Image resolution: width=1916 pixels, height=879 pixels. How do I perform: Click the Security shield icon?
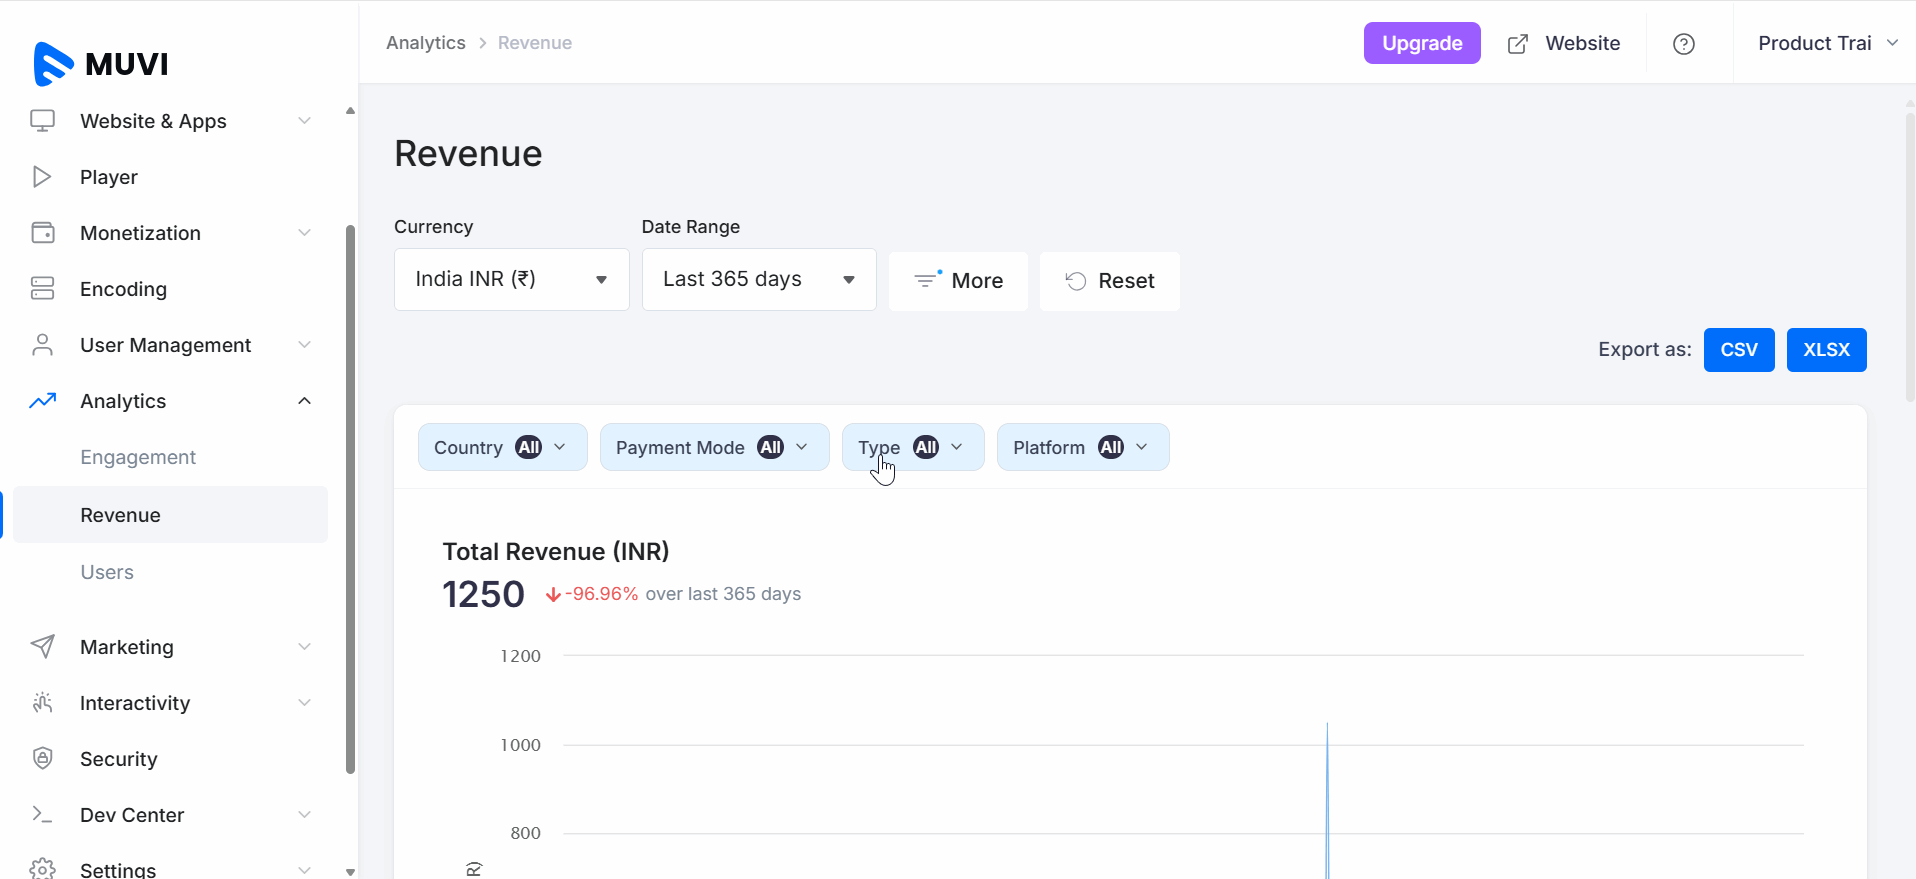tap(42, 758)
